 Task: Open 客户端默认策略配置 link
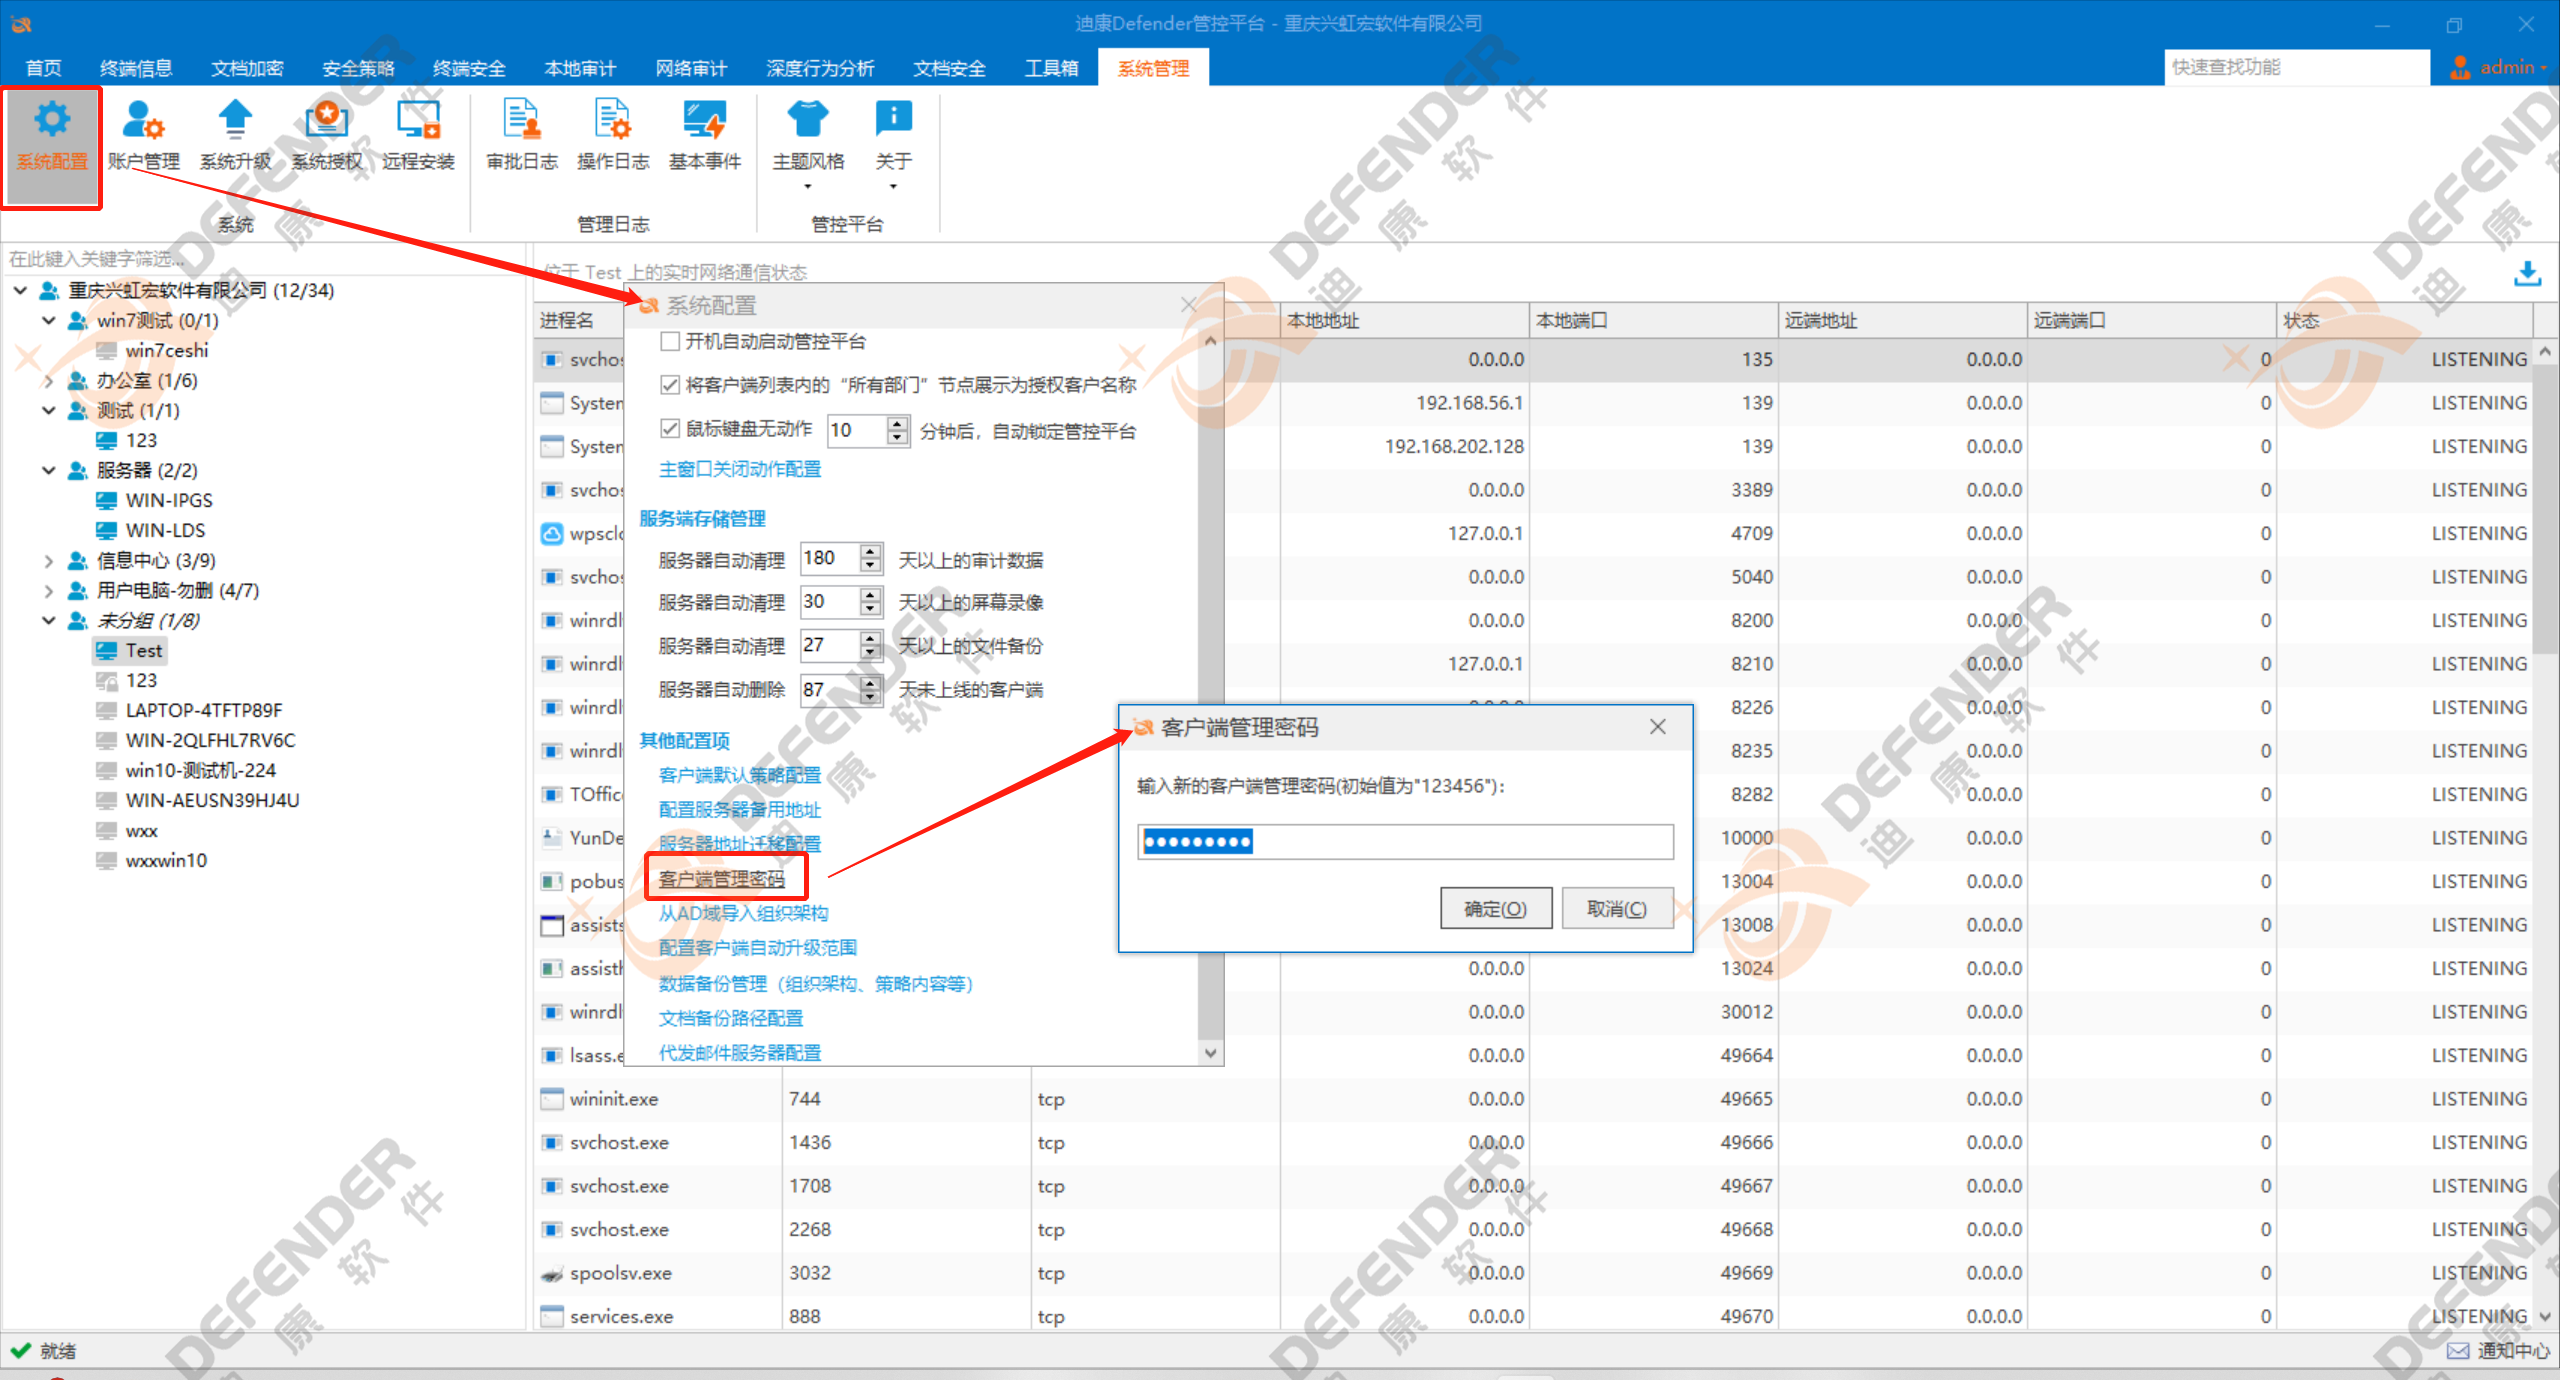coord(740,775)
